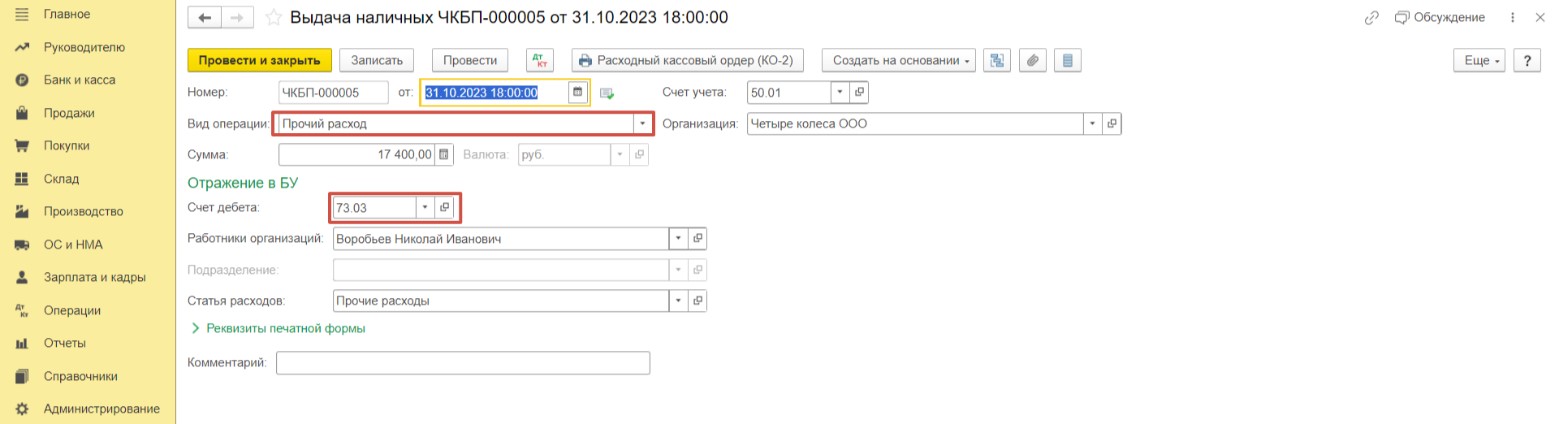The height and width of the screenshot is (424, 1559).
Task: Open the Еще menu
Action: (x=1480, y=60)
